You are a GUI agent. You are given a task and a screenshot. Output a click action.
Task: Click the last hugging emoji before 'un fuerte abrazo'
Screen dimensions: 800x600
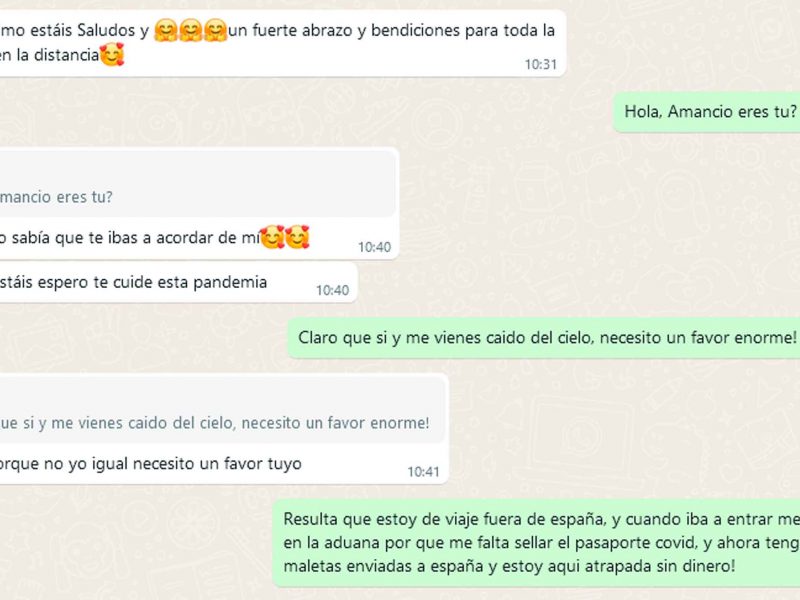coord(215,31)
